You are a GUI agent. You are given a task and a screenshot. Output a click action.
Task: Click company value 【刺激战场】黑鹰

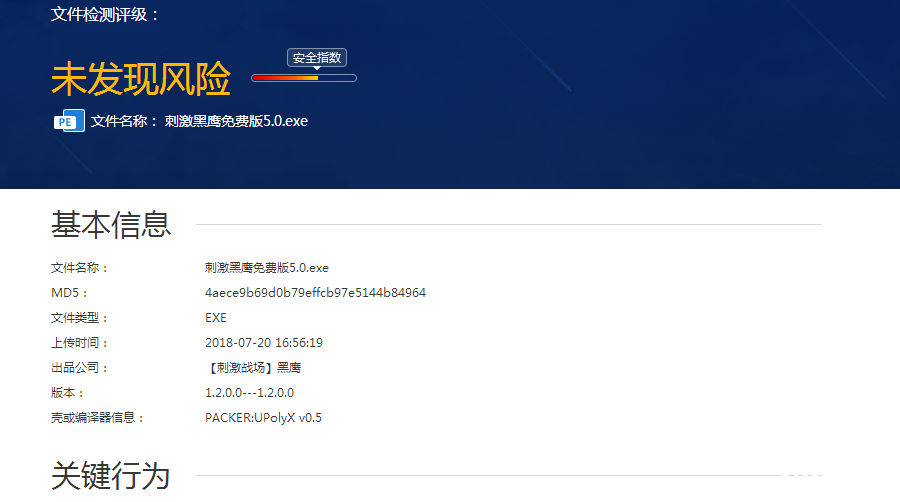pos(253,368)
